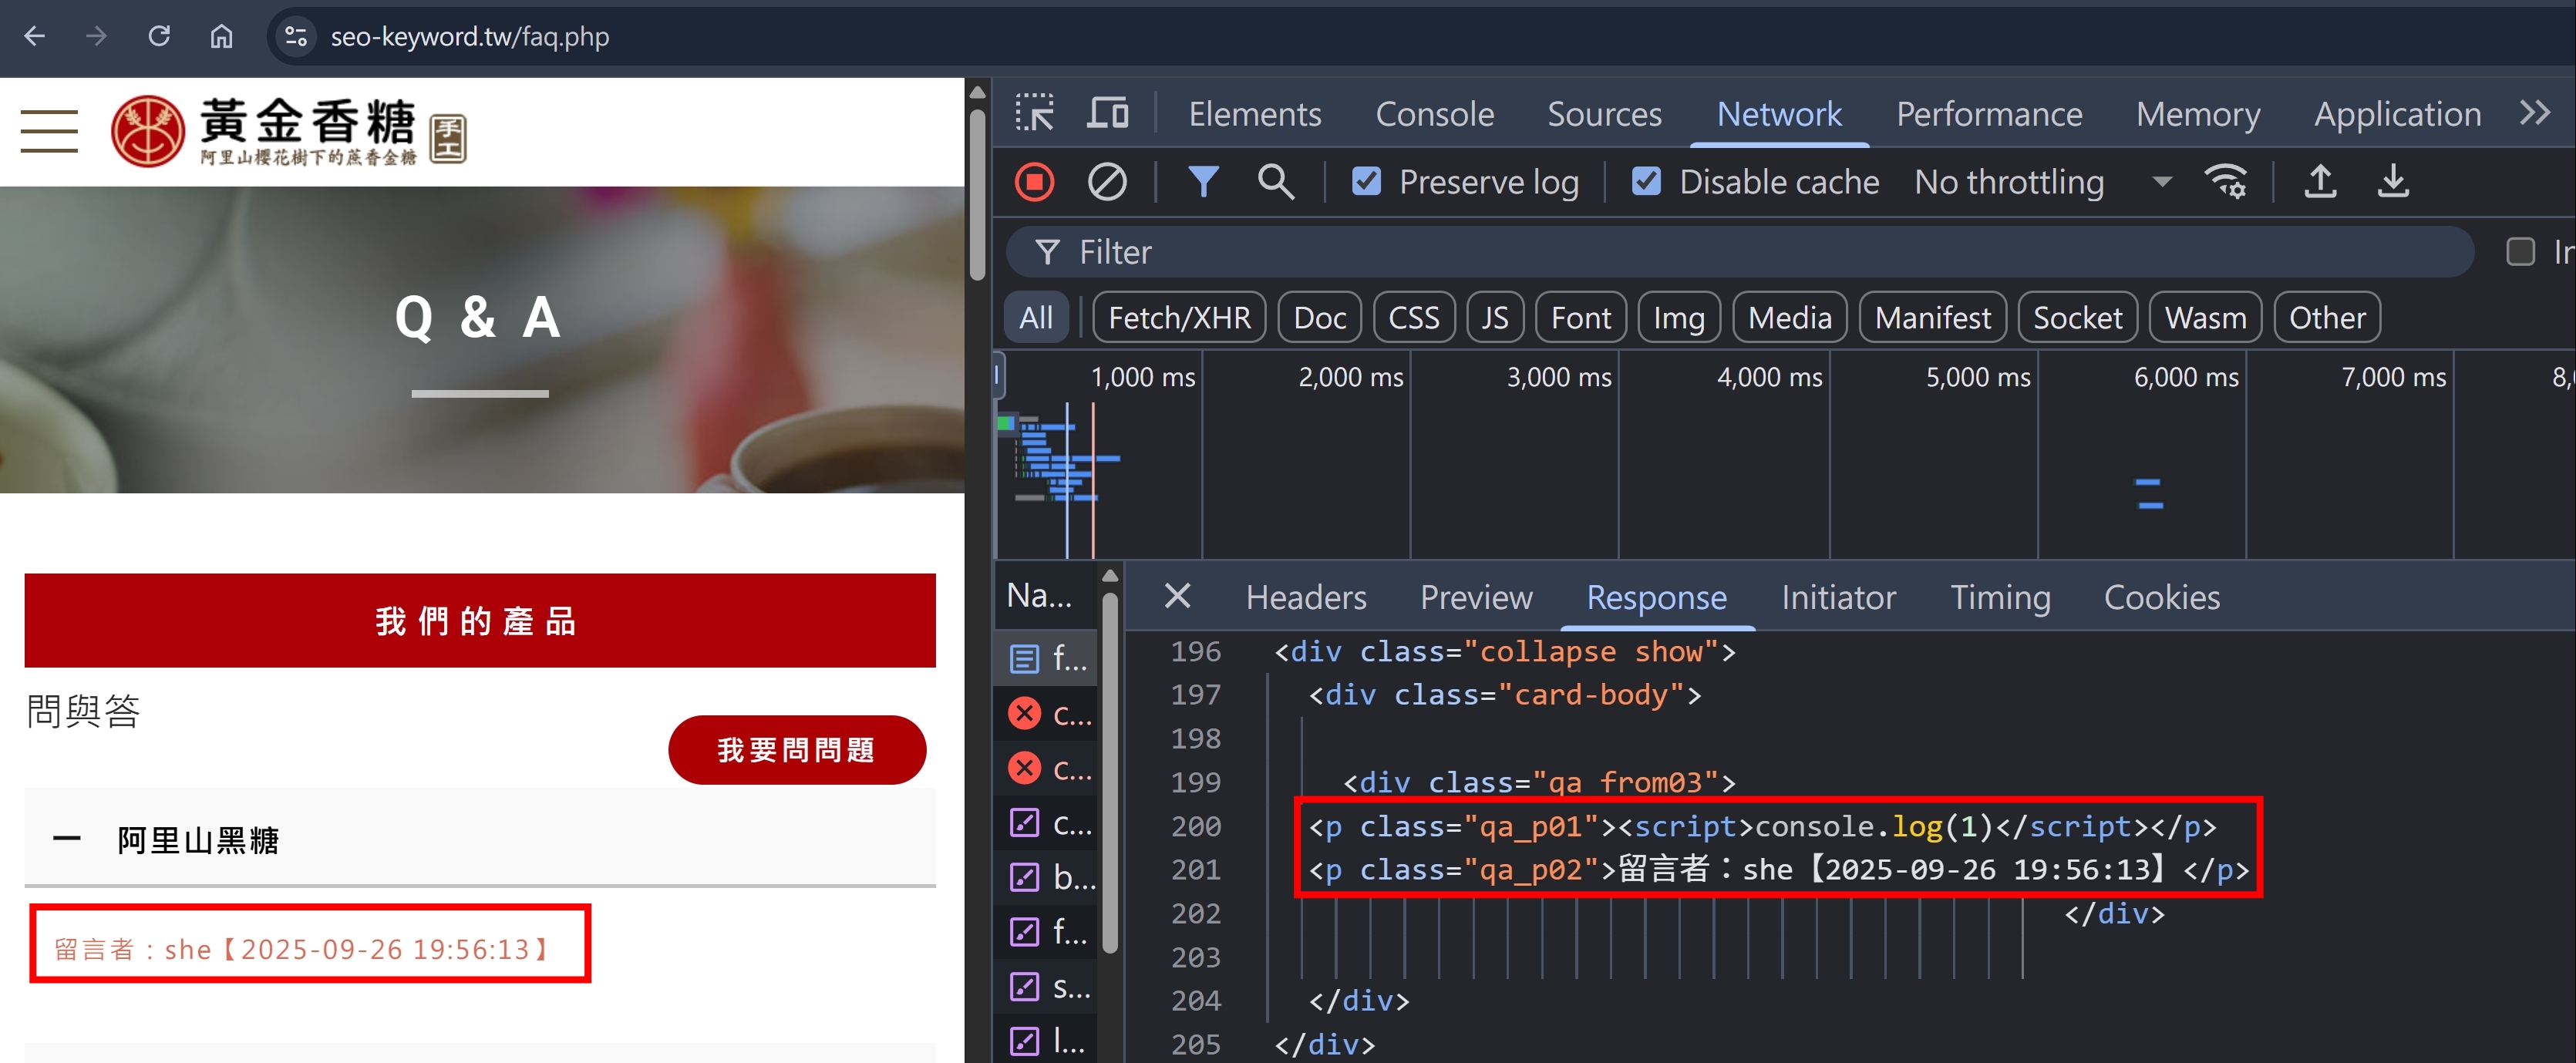2576x1063 pixels.
Task: Collapse the 阿里山黑糖 accordion item
Action: pos(480,839)
